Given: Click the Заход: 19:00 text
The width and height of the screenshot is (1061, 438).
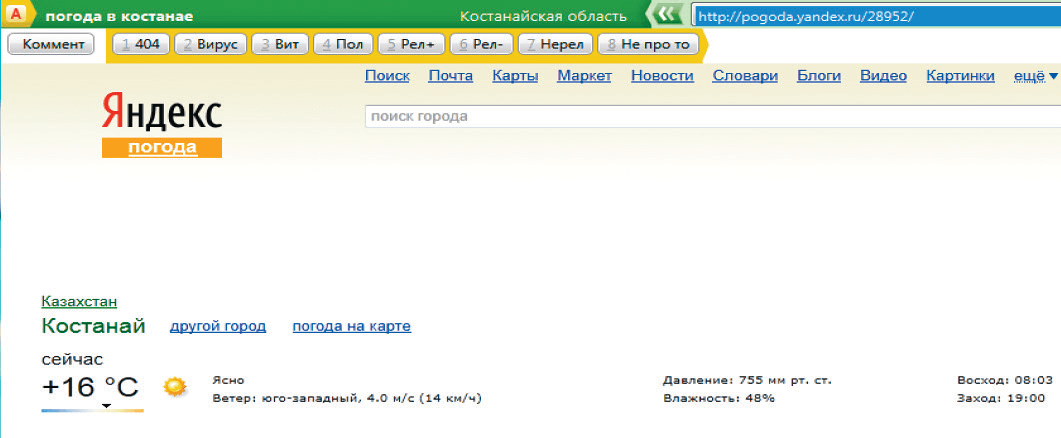Looking at the screenshot, I should coord(1001,399).
